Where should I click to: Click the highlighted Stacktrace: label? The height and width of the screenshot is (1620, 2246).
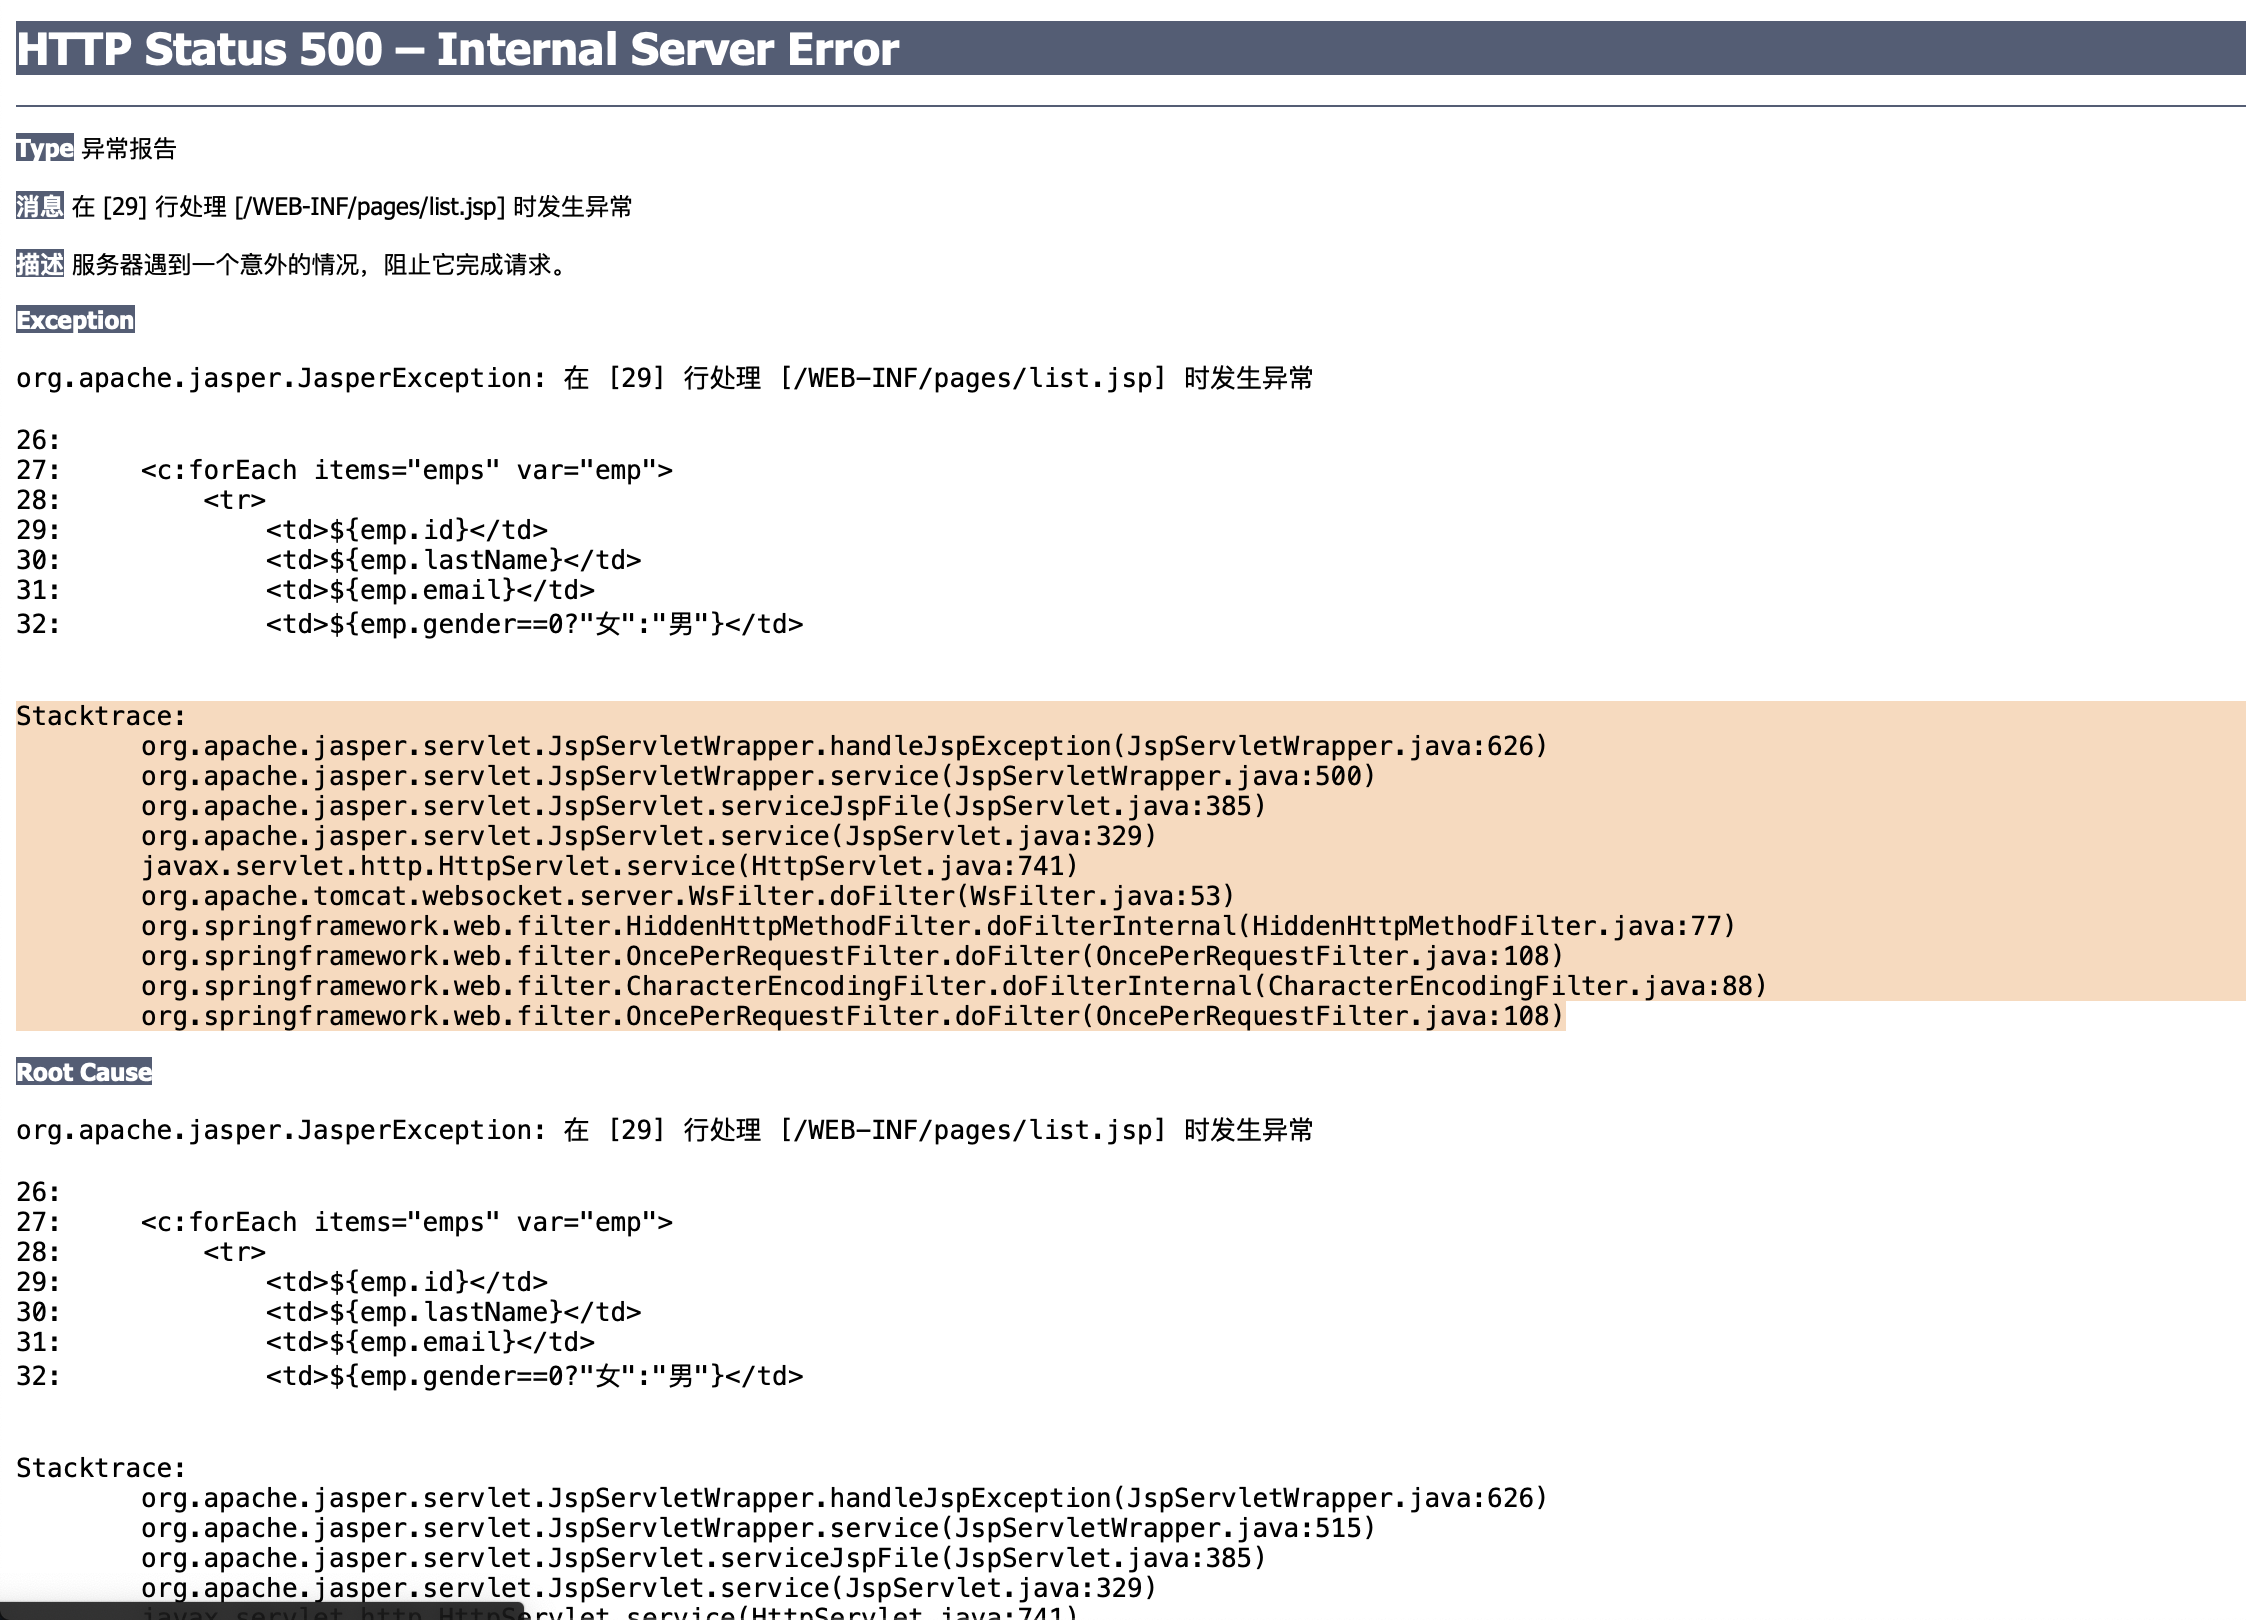[x=101, y=716]
